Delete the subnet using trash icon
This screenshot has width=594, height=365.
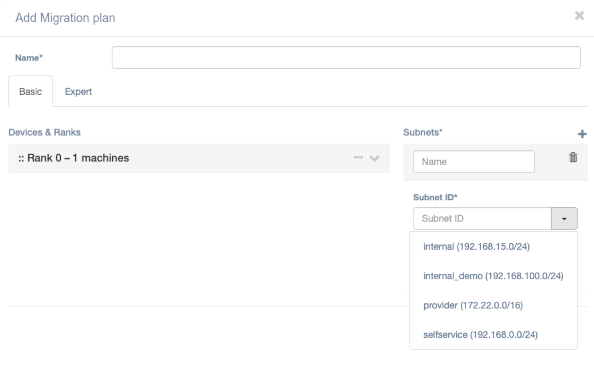pyautogui.click(x=573, y=157)
